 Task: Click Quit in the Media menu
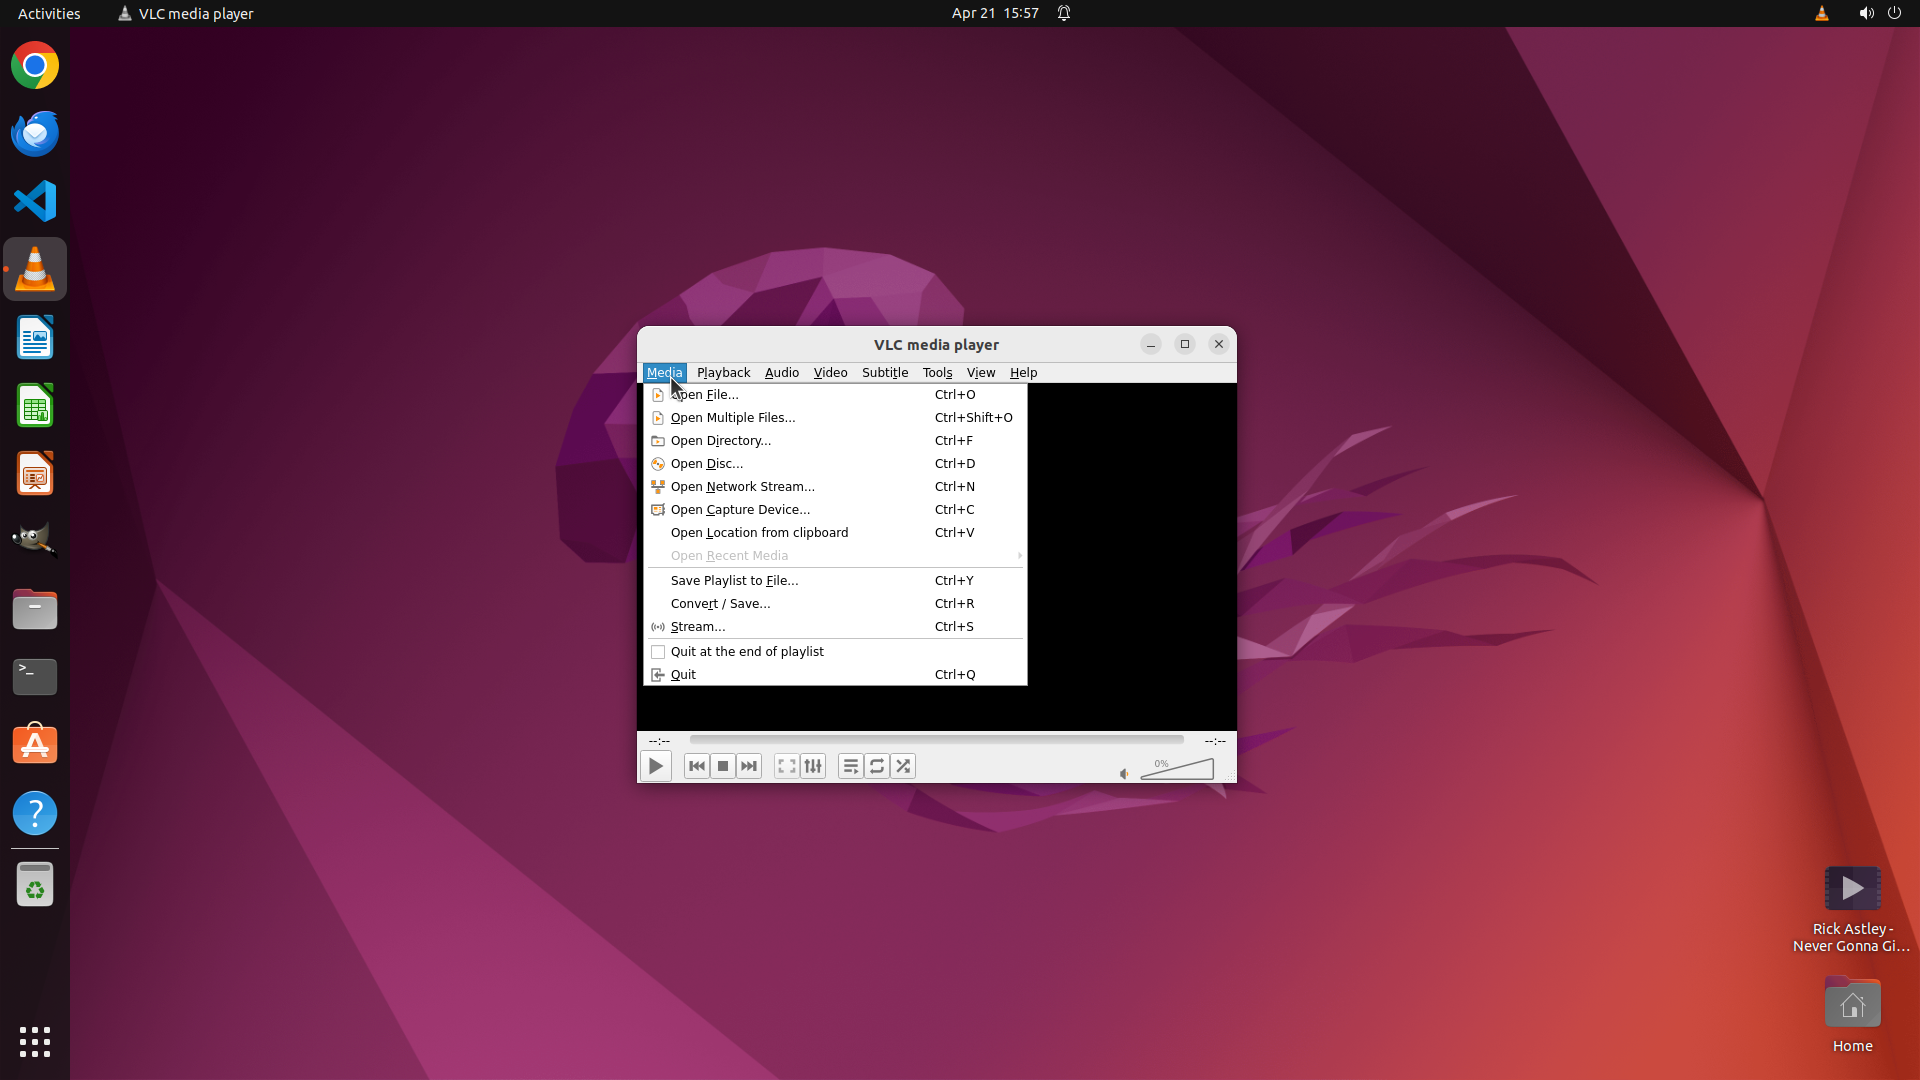(684, 675)
